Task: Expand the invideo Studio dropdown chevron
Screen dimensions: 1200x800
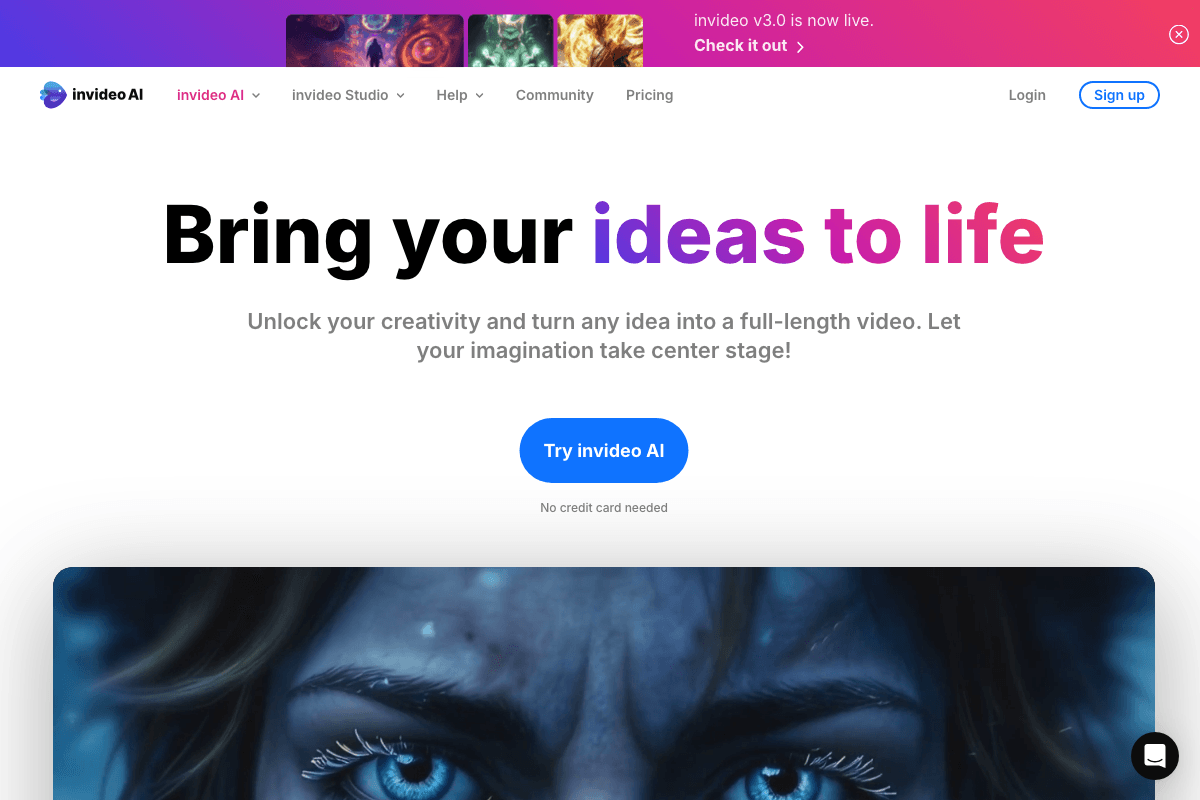Action: coord(400,96)
